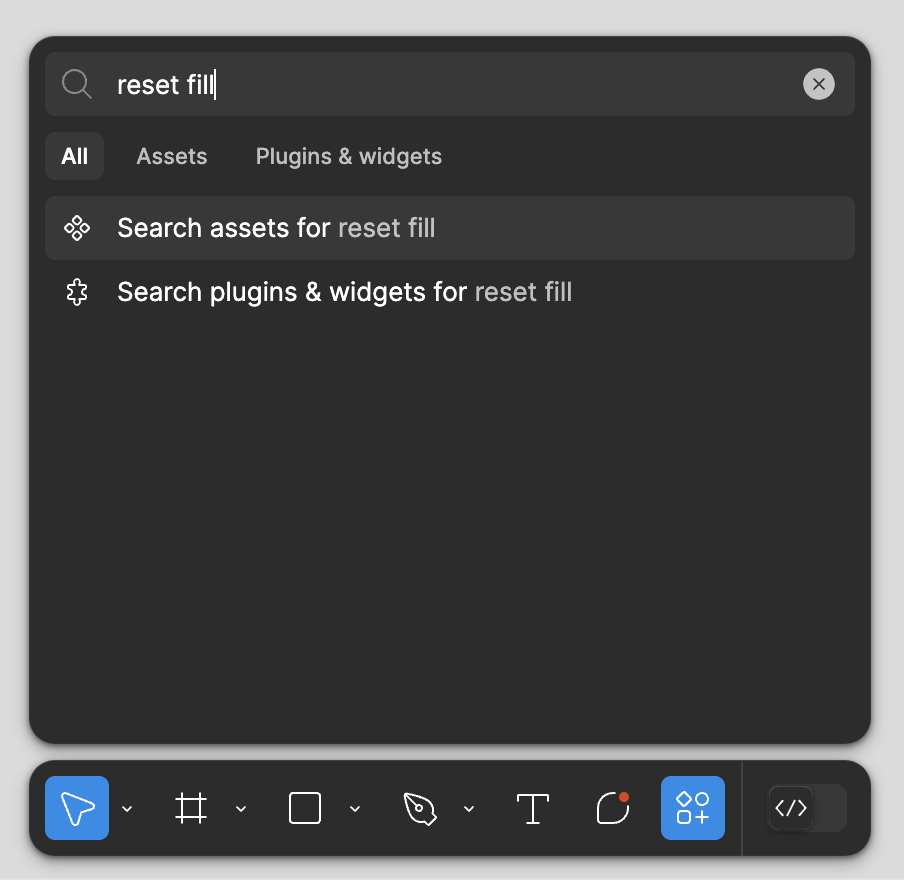The width and height of the screenshot is (904, 880).
Task: Click the magnifier search icon
Action: click(77, 84)
